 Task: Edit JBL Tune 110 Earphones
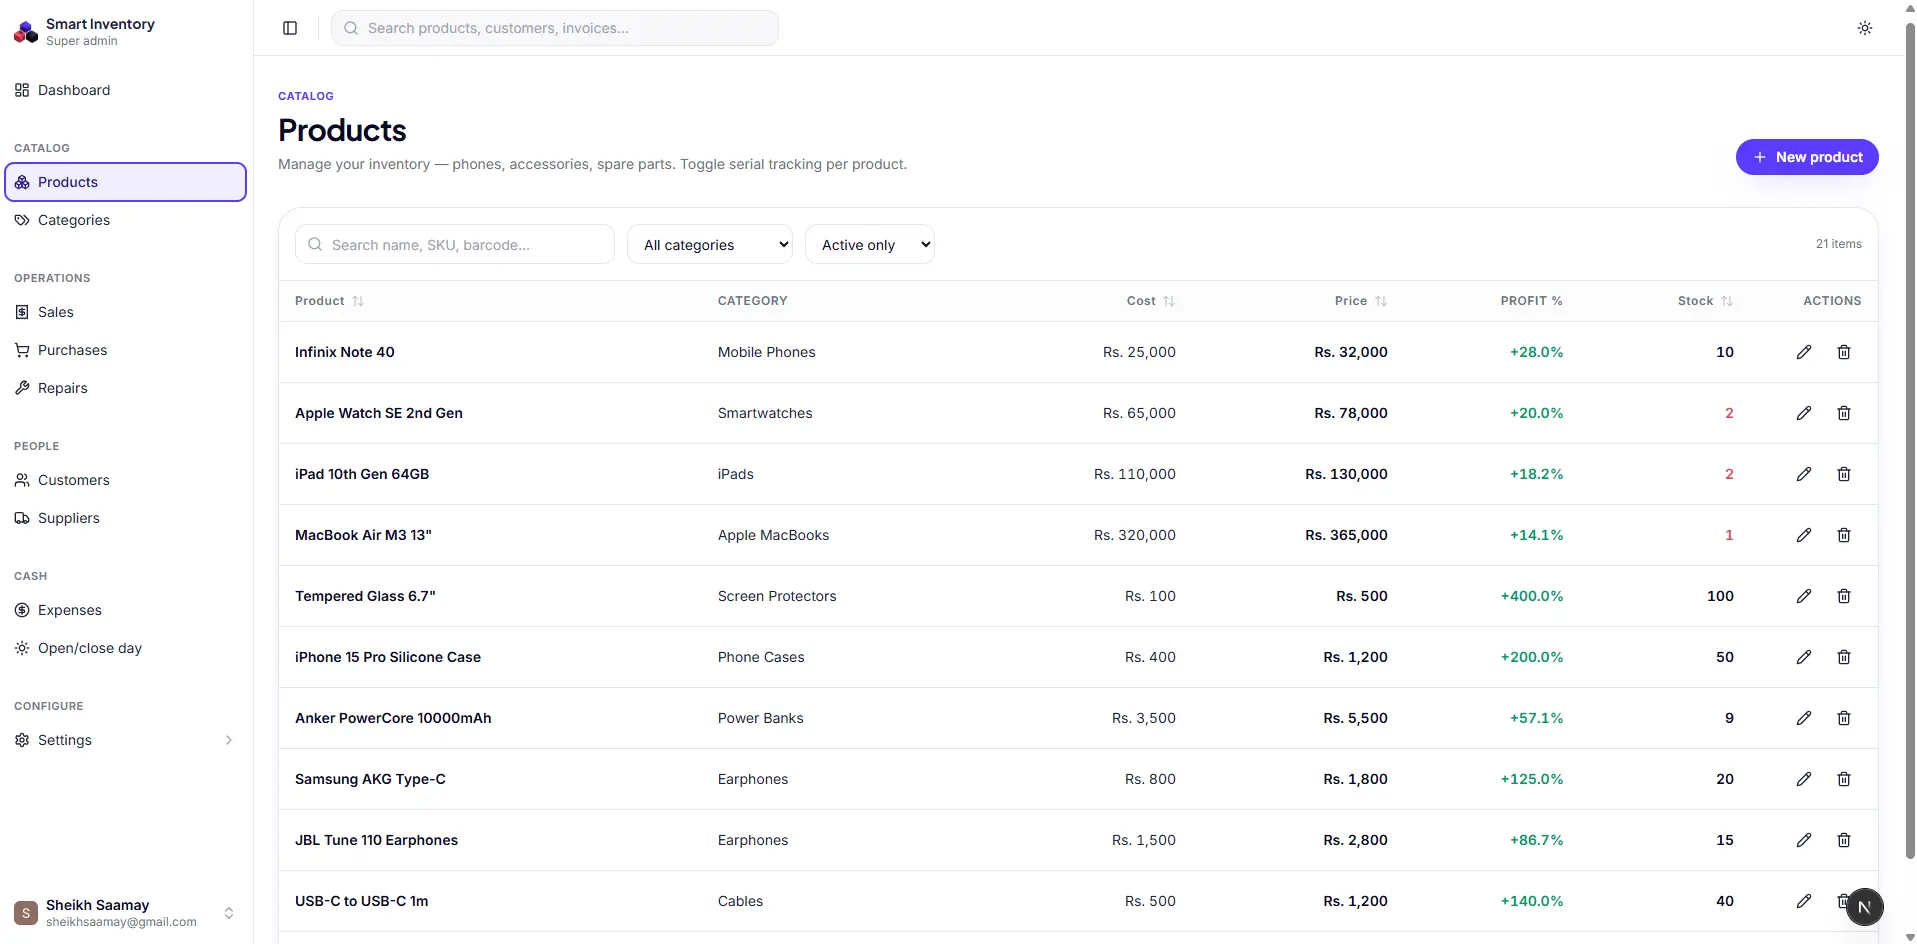point(1804,840)
